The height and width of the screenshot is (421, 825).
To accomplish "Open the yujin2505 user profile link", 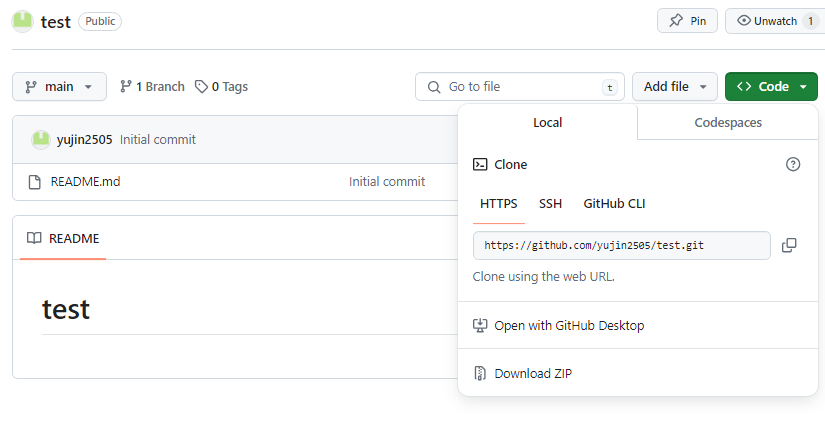I will coord(84,139).
